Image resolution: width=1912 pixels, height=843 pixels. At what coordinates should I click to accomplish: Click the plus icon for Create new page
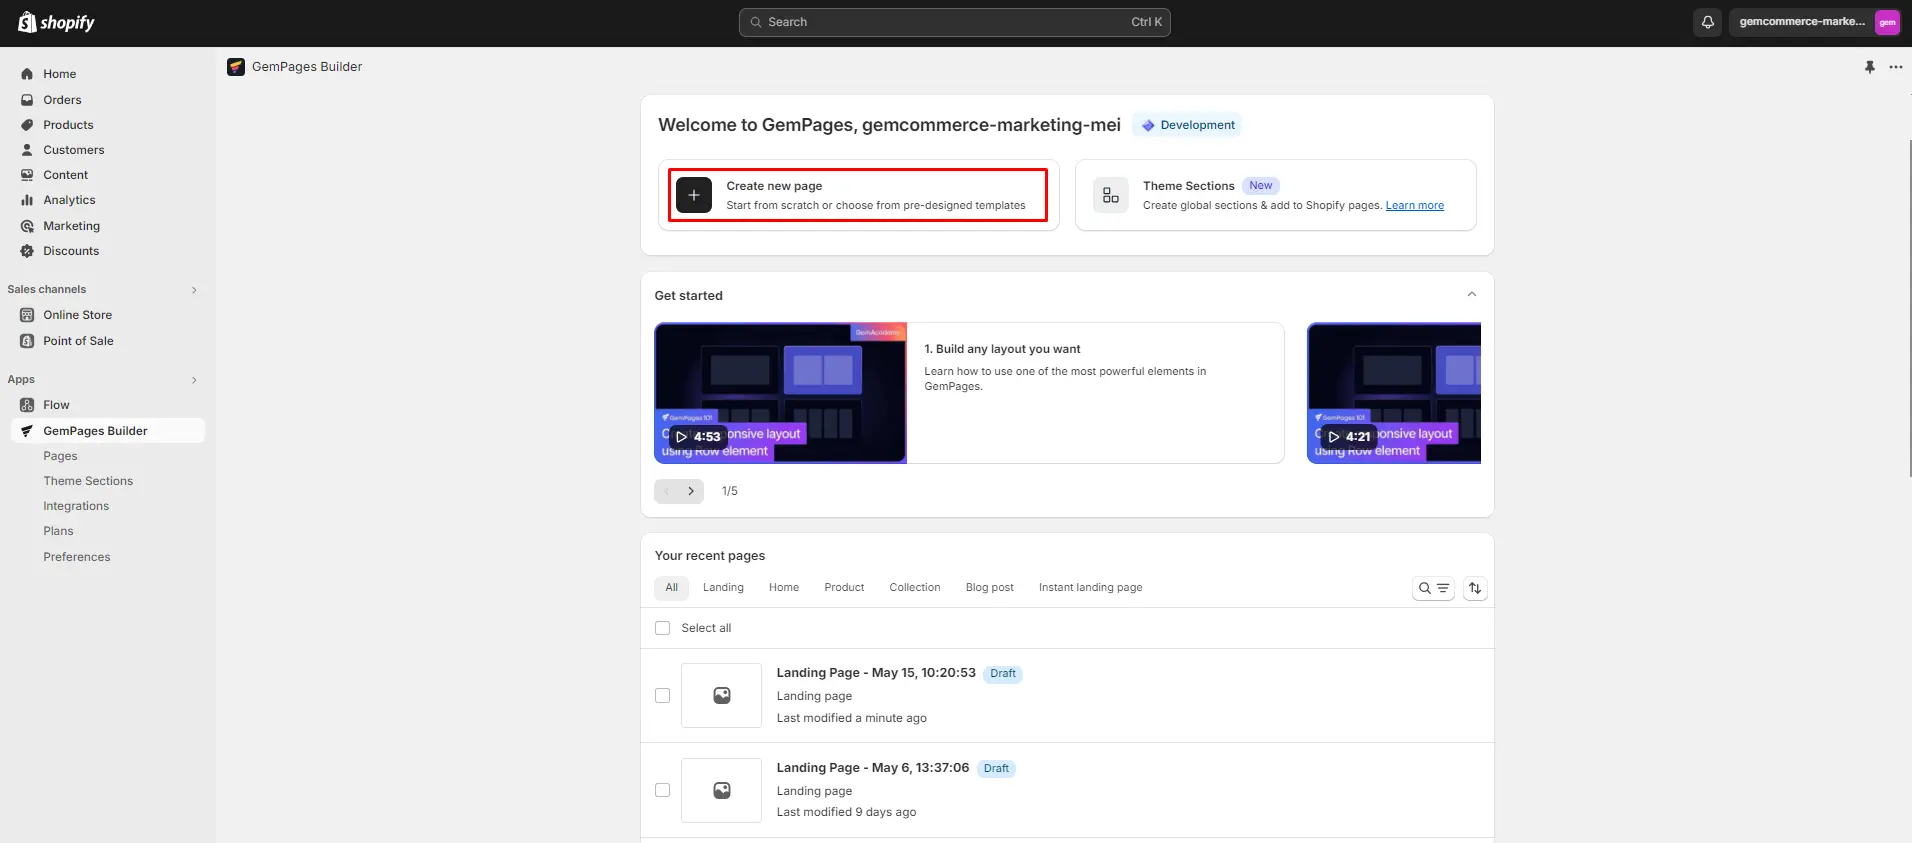click(x=694, y=195)
